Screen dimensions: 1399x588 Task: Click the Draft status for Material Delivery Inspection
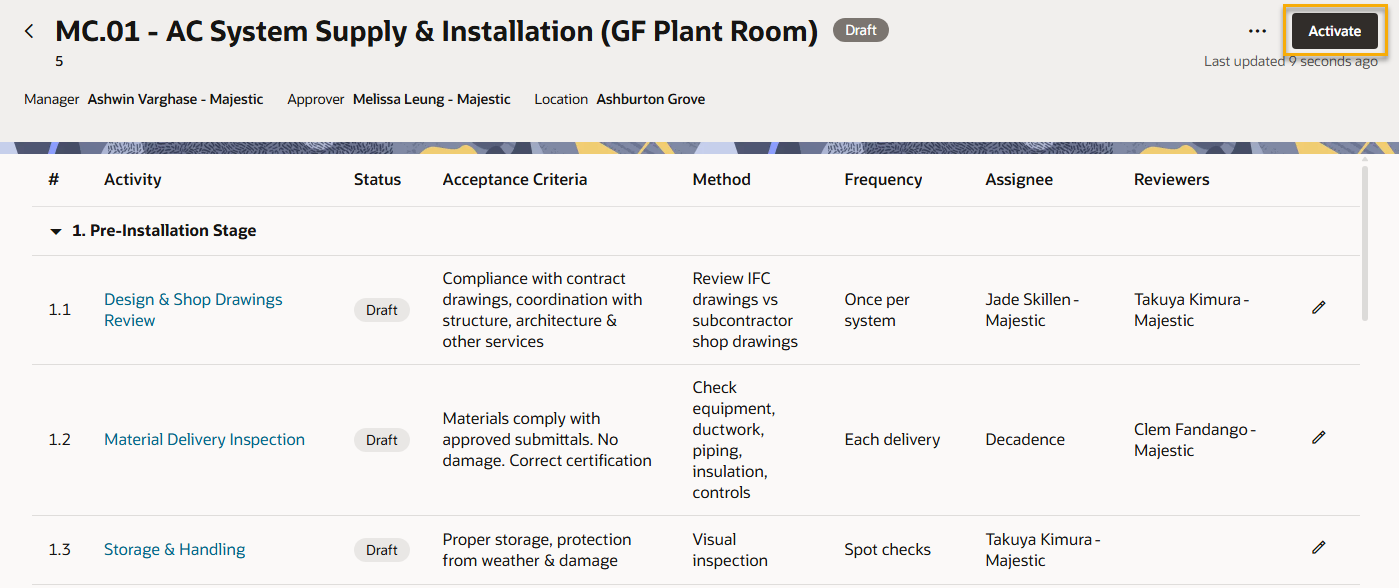point(381,440)
